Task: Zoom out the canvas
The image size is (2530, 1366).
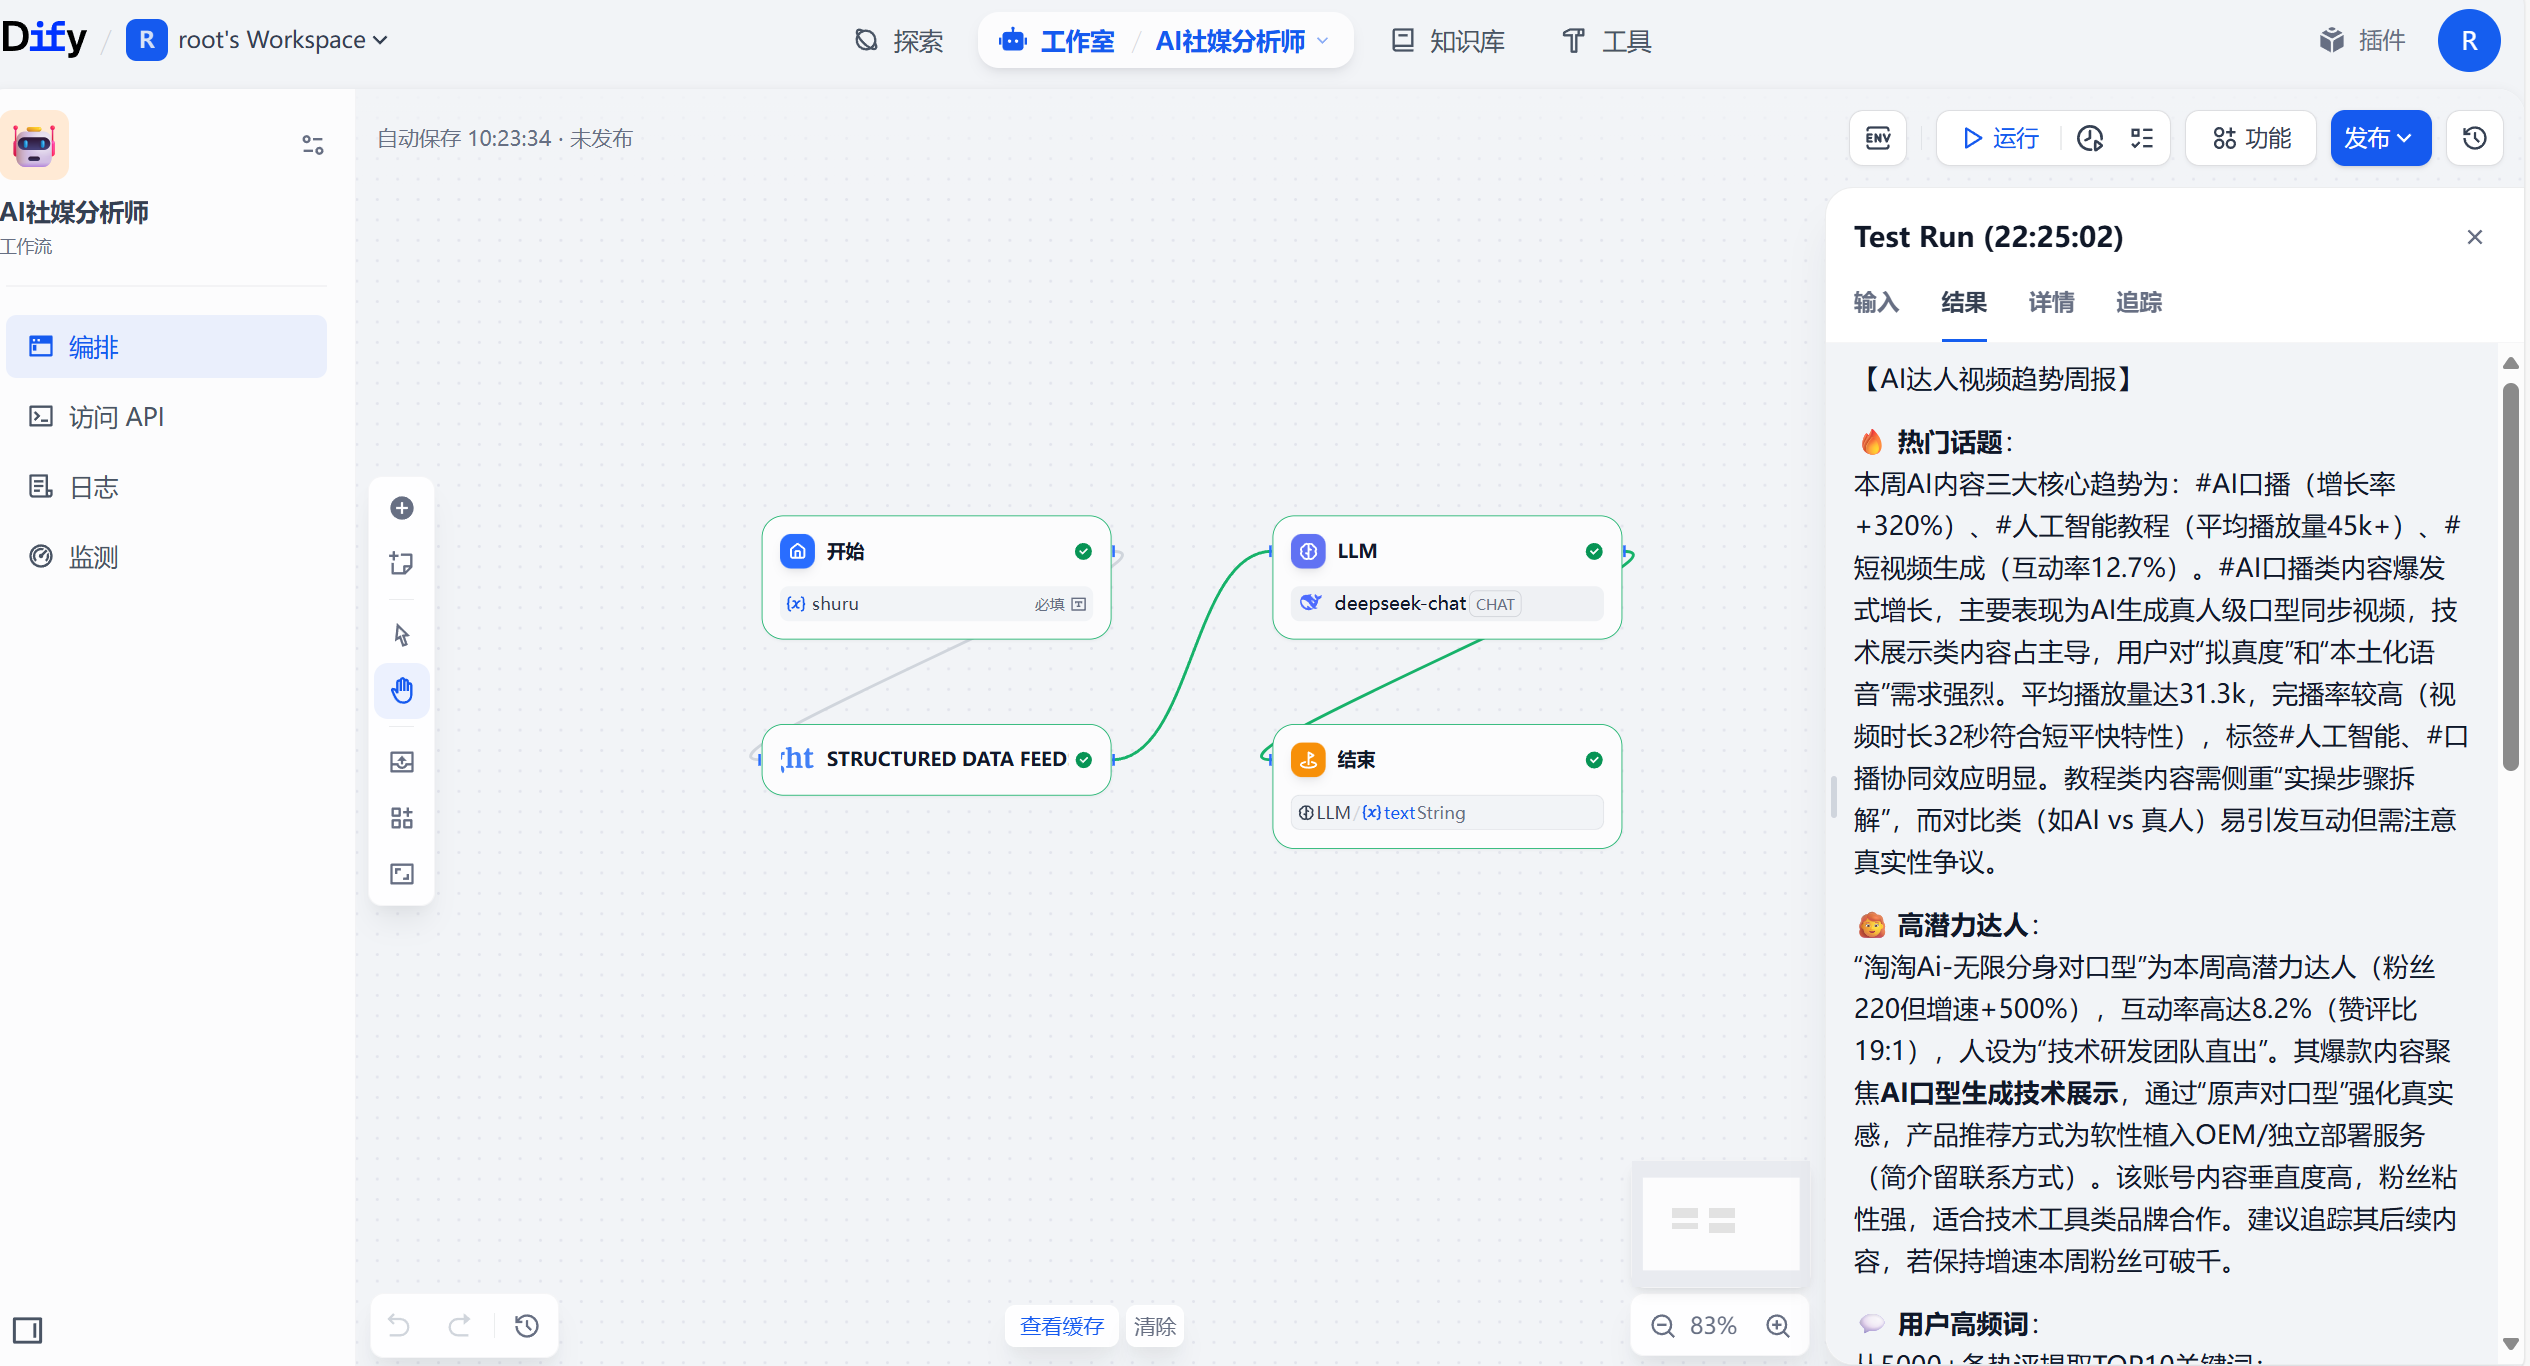Action: point(1663,1326)
